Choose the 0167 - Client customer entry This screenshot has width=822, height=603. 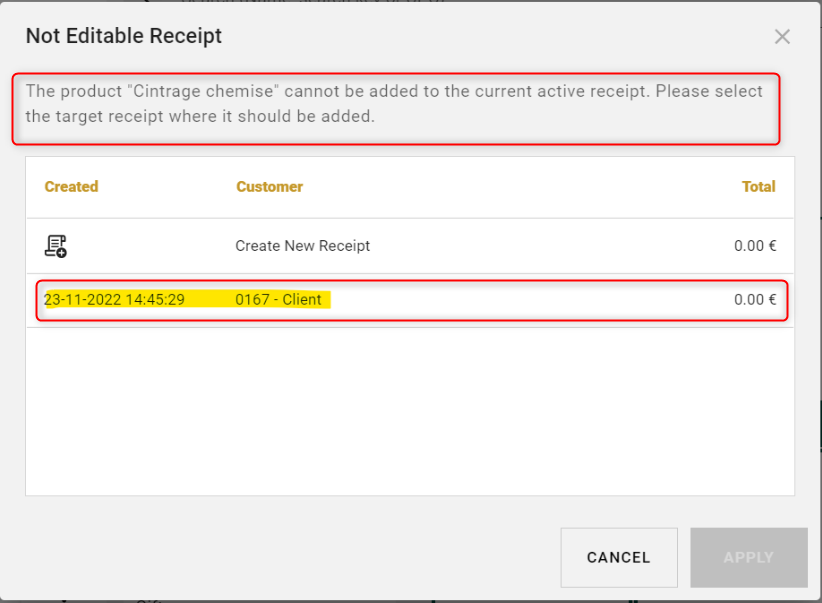coord(278,299)
